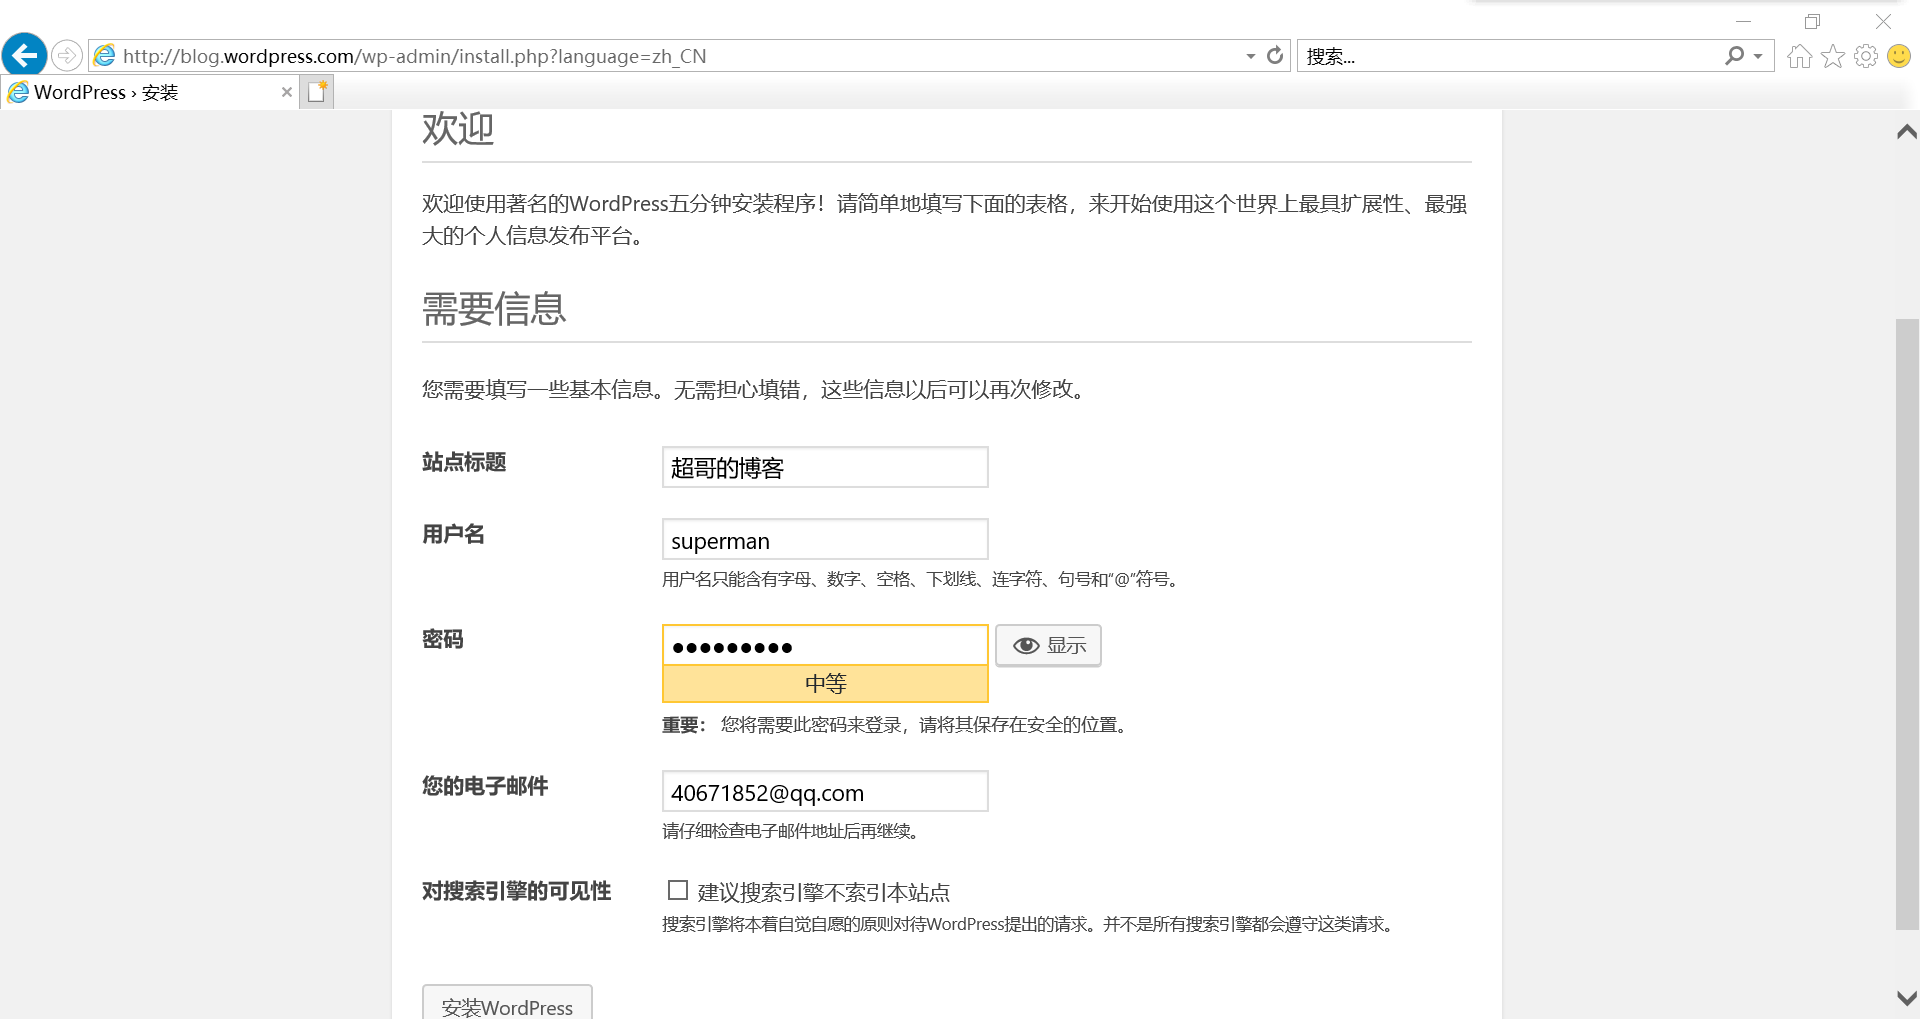The width and height of the screenshot is (1920, 1019).
Task: Click the 您的电子邮件 label
Action: point(485,786)
